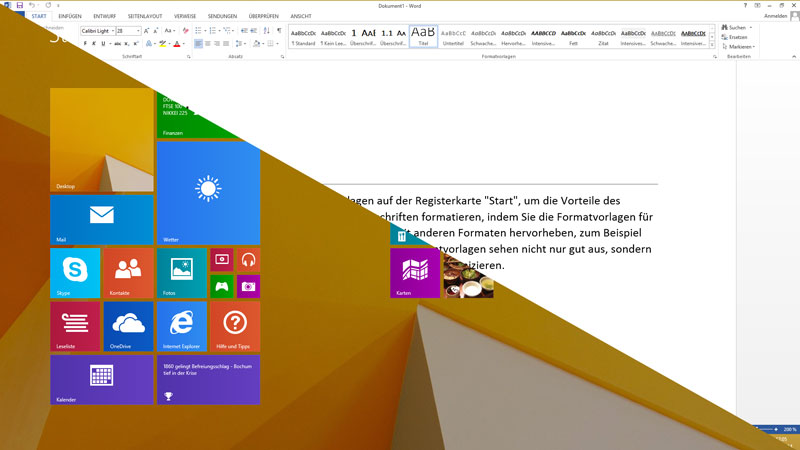Sort the selection with the A-Z sort icon
This screenshot has width=800, height=450.
[x=266, y=31]
